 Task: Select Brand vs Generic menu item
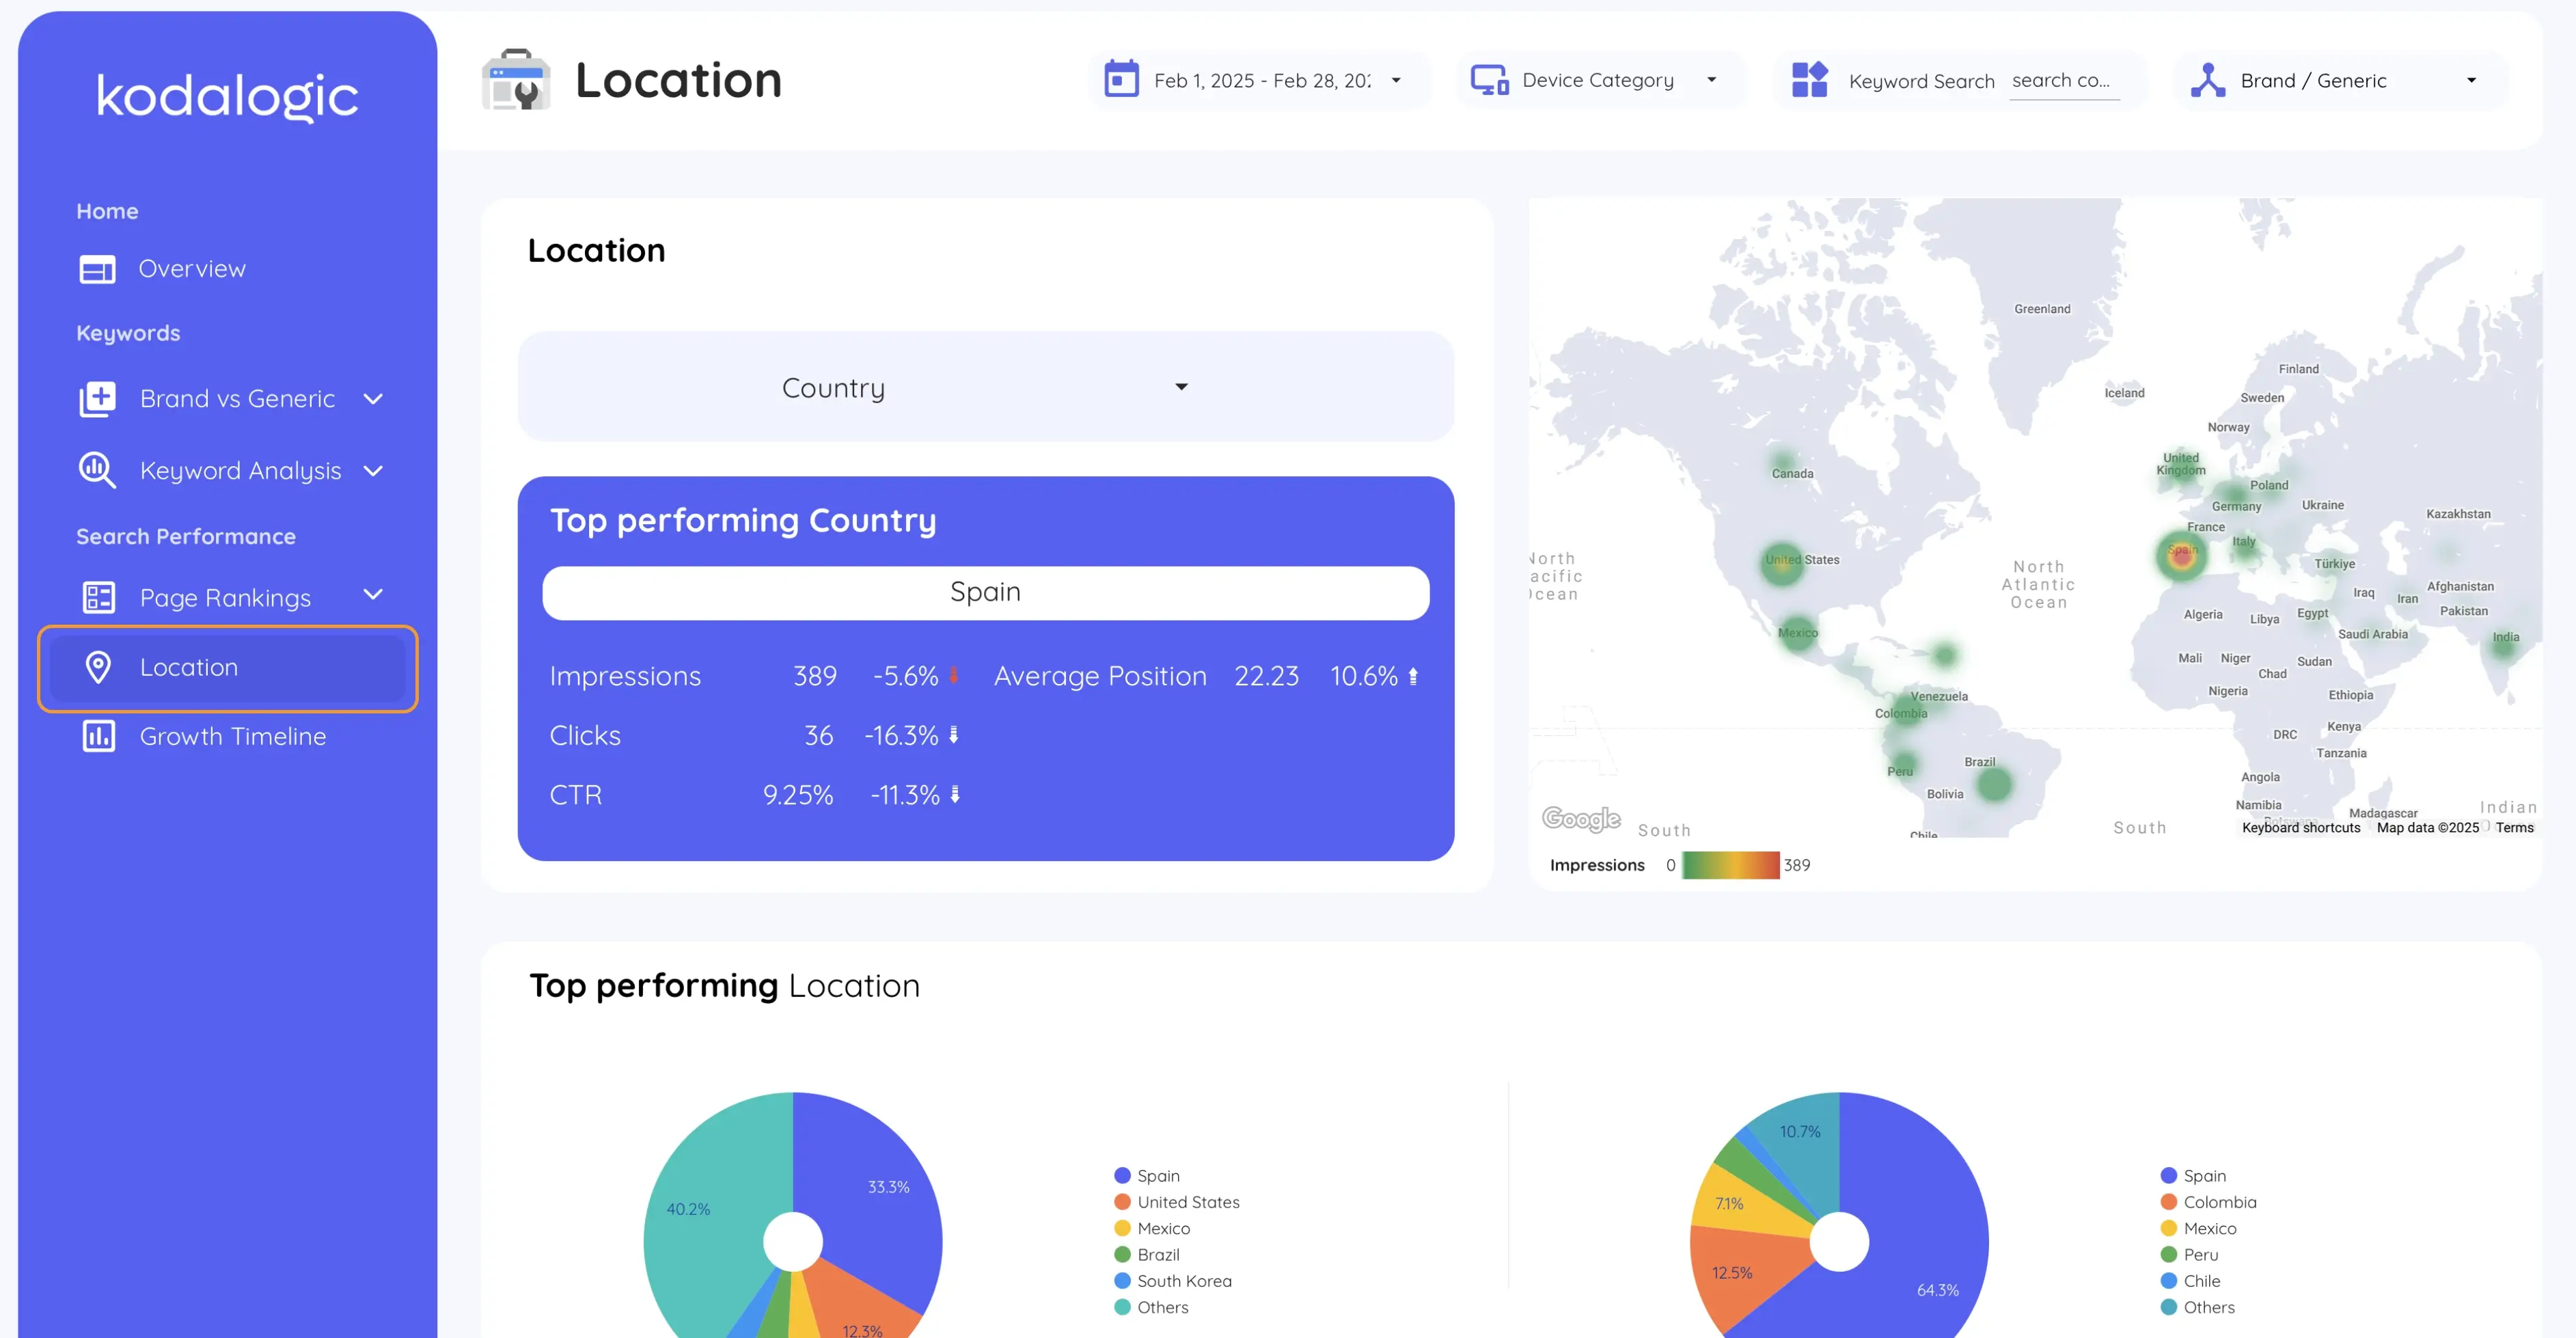237,399
